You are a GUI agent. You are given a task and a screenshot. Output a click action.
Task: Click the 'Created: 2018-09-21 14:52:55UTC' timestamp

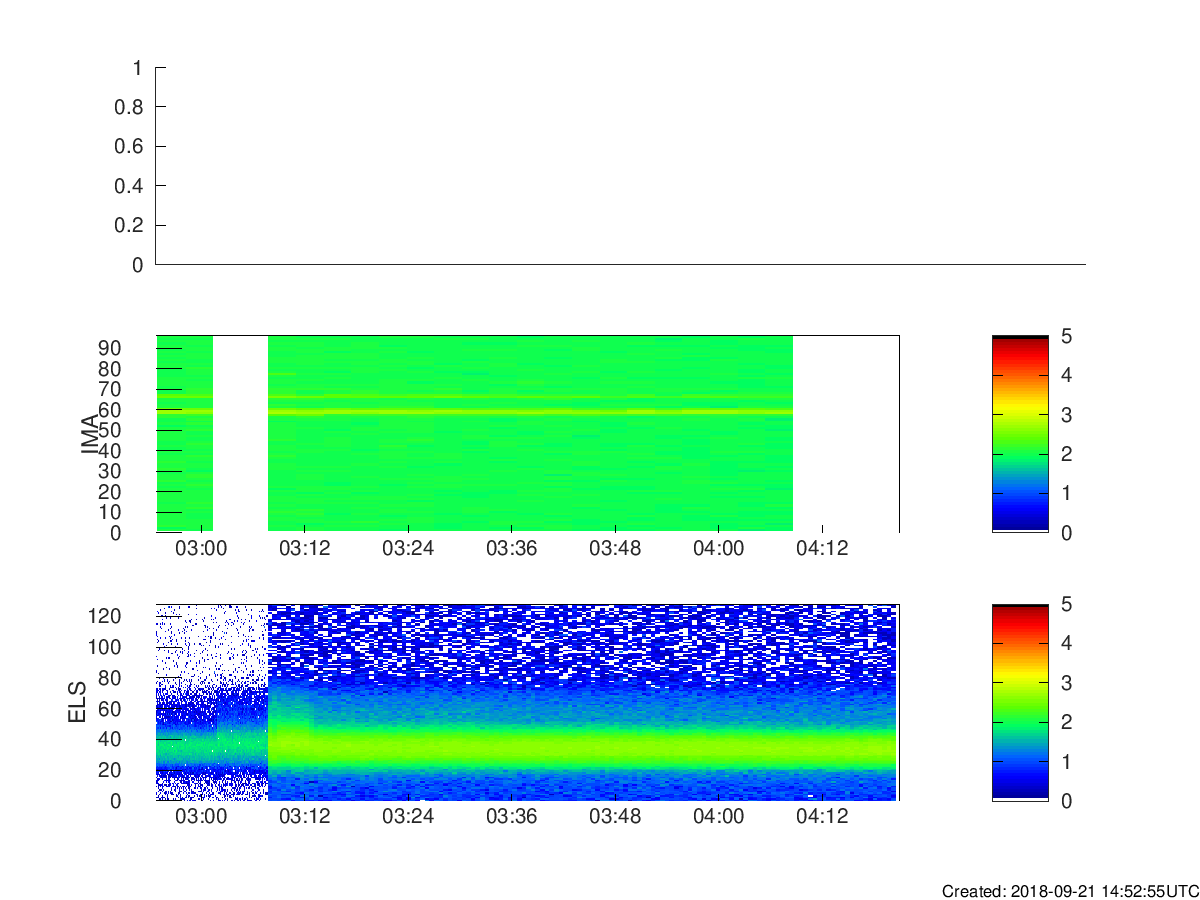pos(1070,890)
